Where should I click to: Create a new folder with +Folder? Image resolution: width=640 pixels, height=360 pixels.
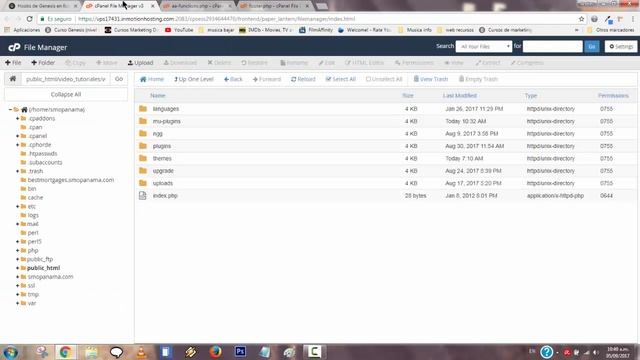(x=43, y=63)
